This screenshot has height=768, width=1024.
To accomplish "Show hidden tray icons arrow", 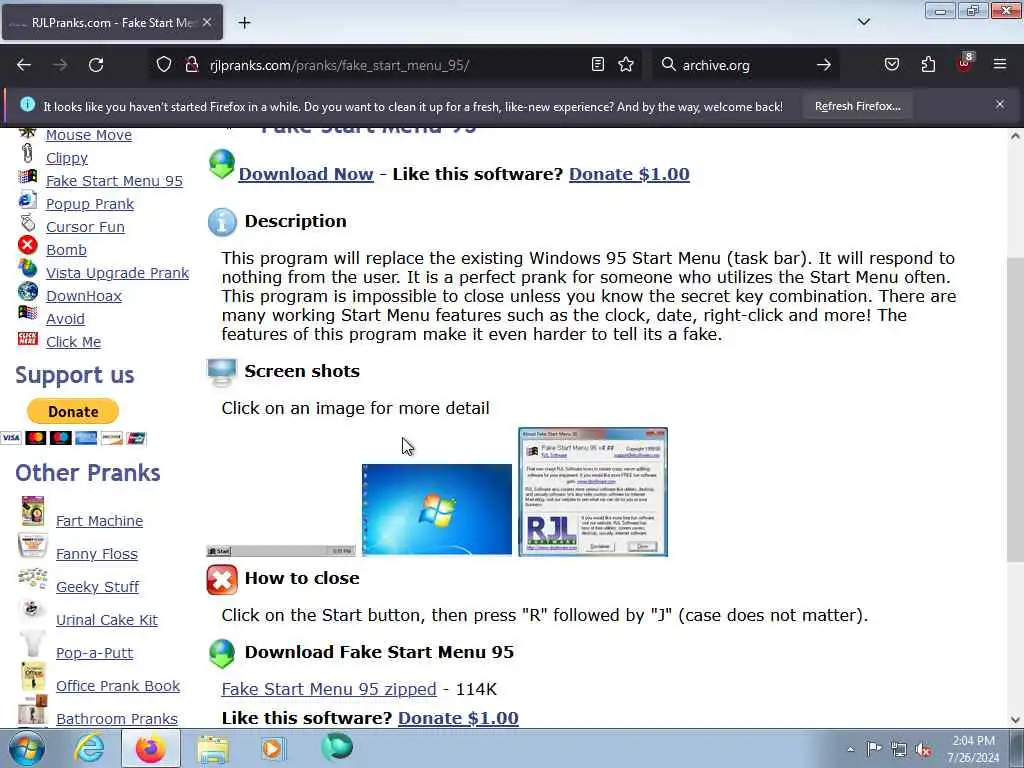I will point(850,750).
